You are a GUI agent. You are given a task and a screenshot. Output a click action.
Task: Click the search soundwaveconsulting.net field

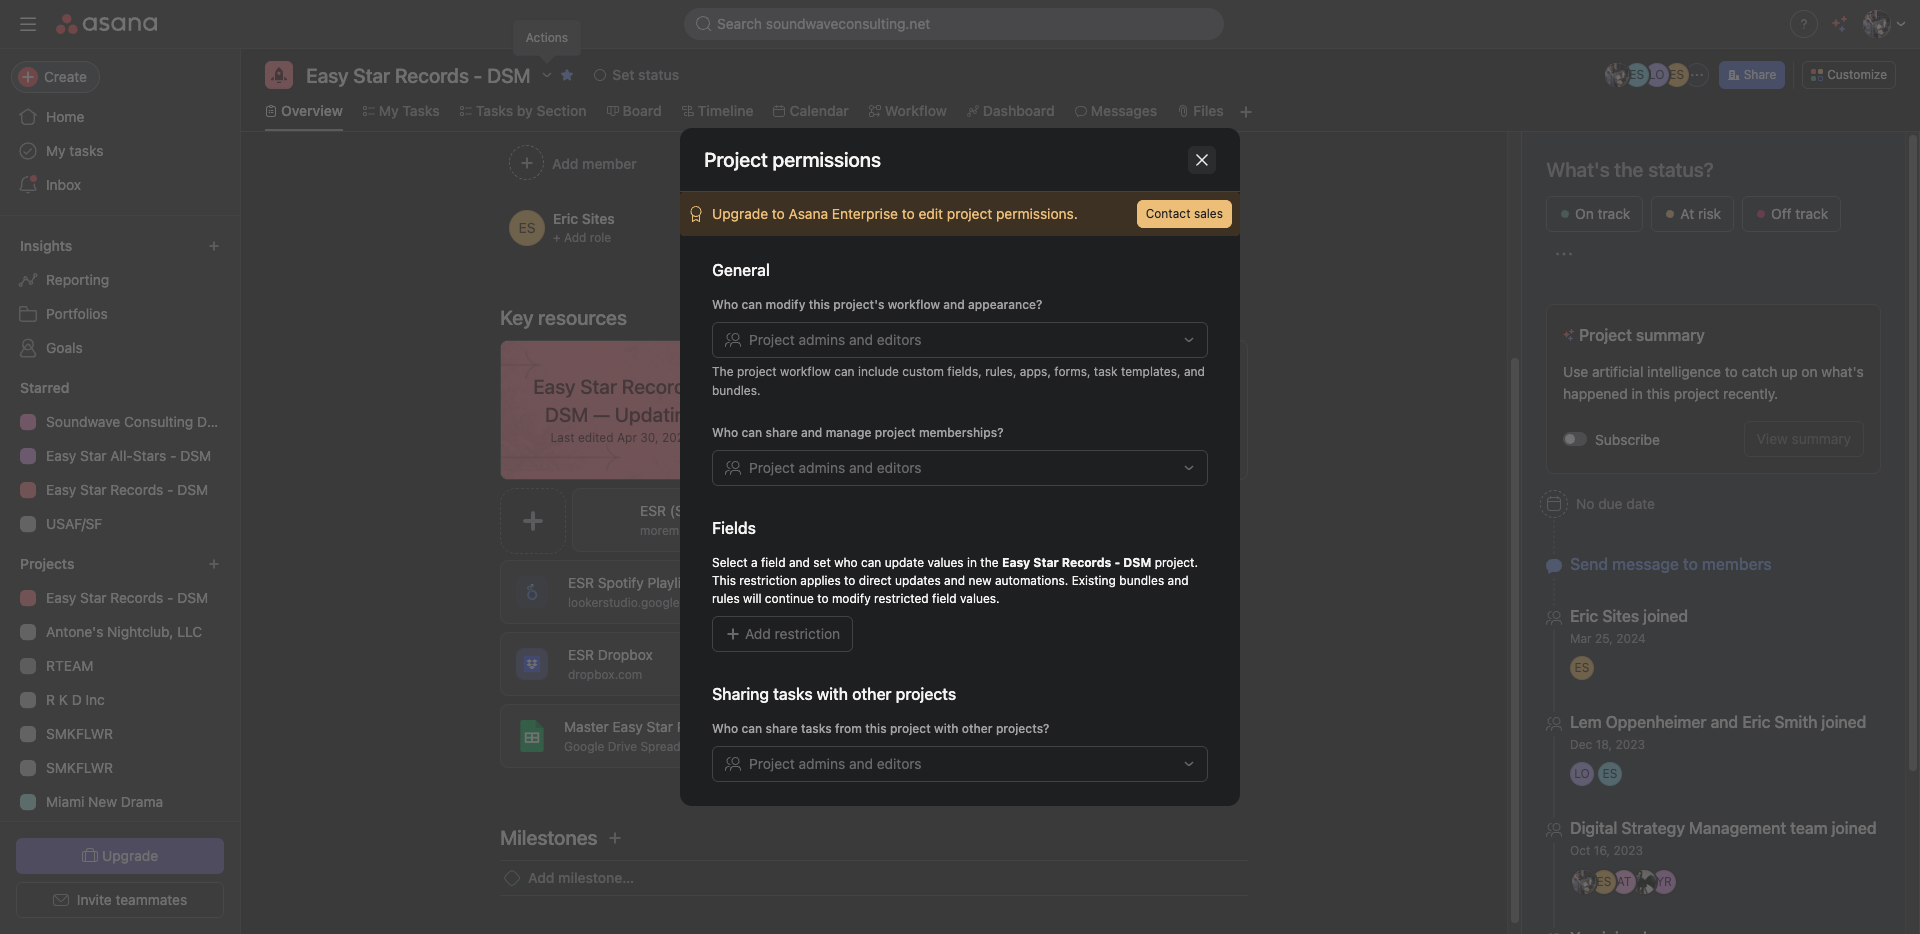(953, 24)
